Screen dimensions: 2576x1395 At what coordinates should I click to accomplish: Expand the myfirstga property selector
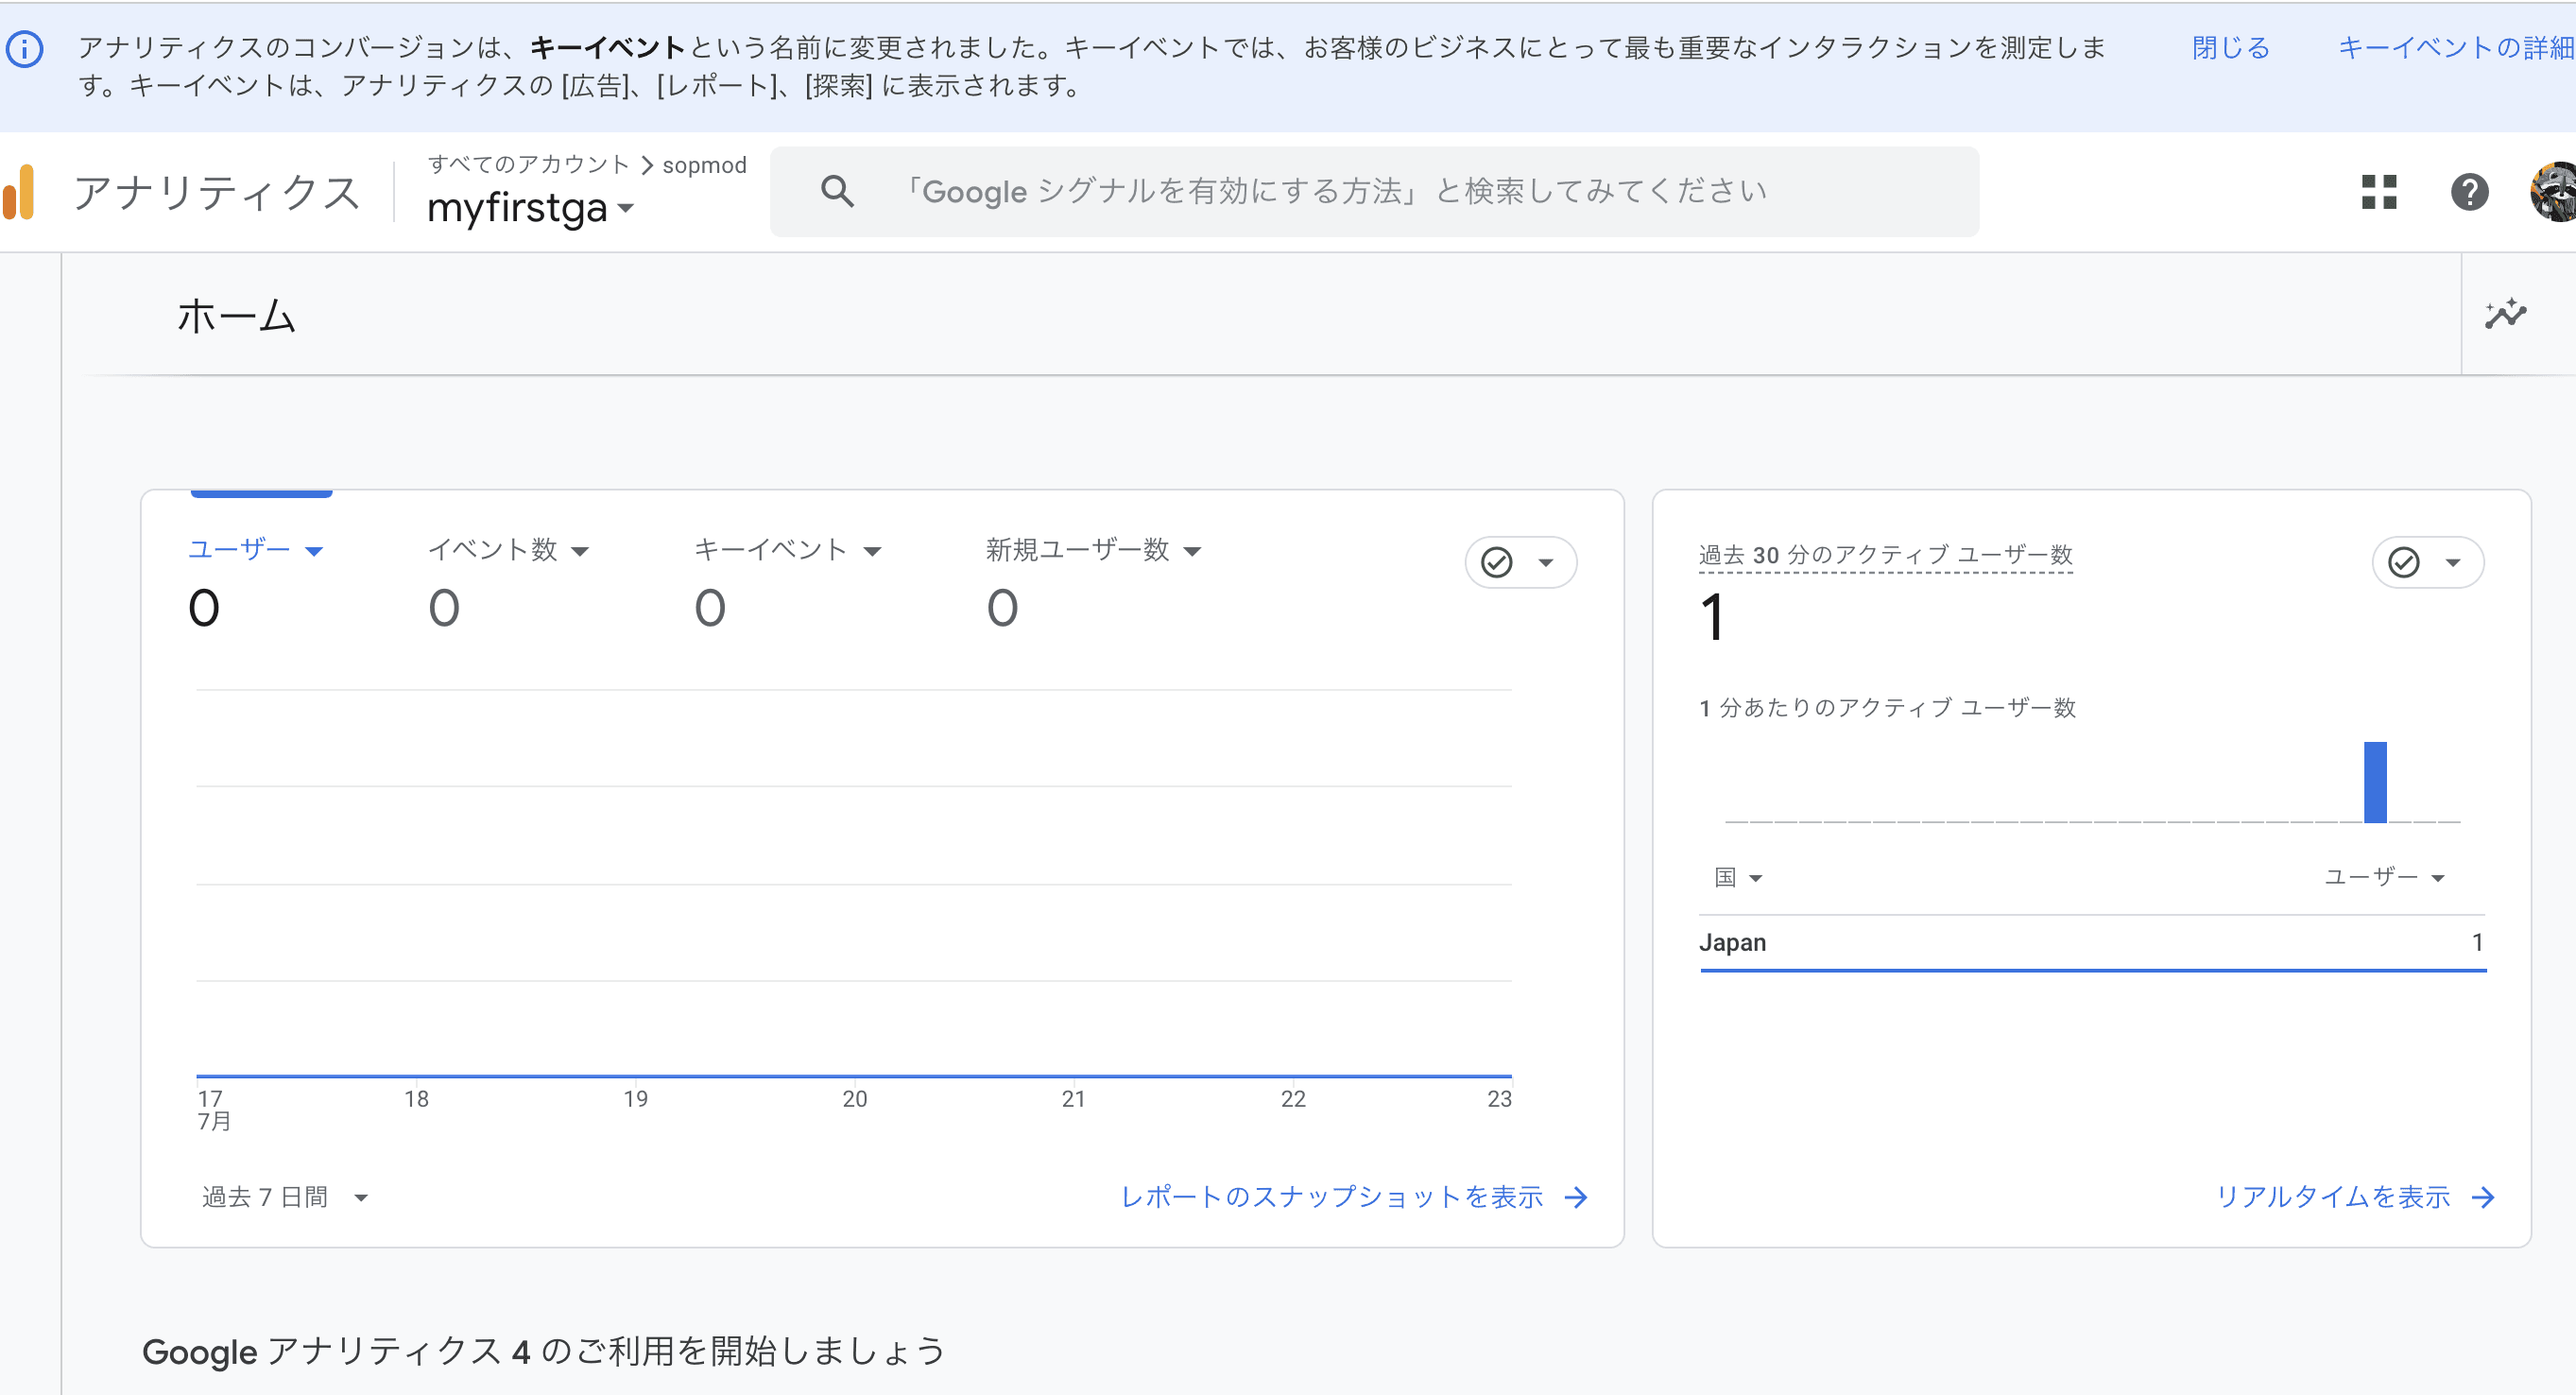point(530,208)
